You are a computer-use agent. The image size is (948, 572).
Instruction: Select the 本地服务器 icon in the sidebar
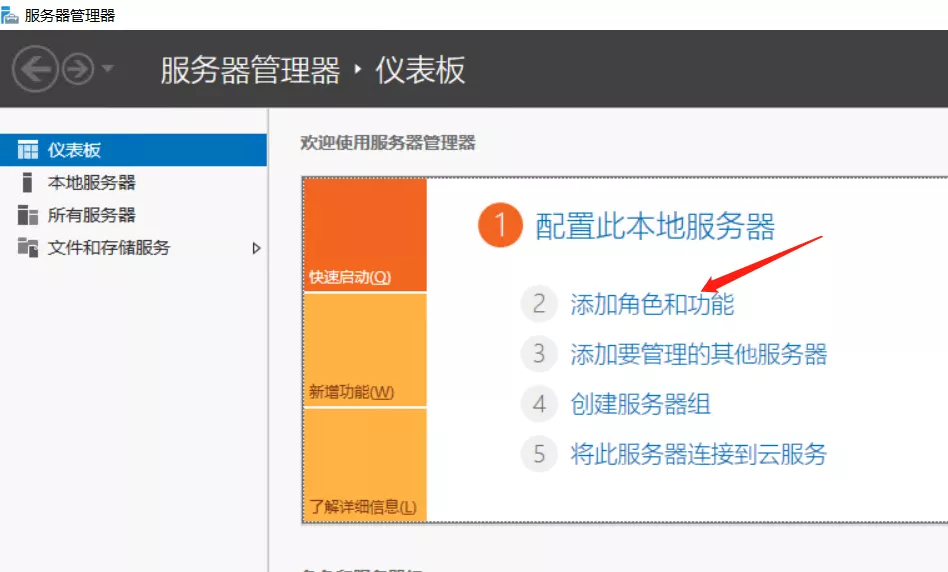point(28,183)
